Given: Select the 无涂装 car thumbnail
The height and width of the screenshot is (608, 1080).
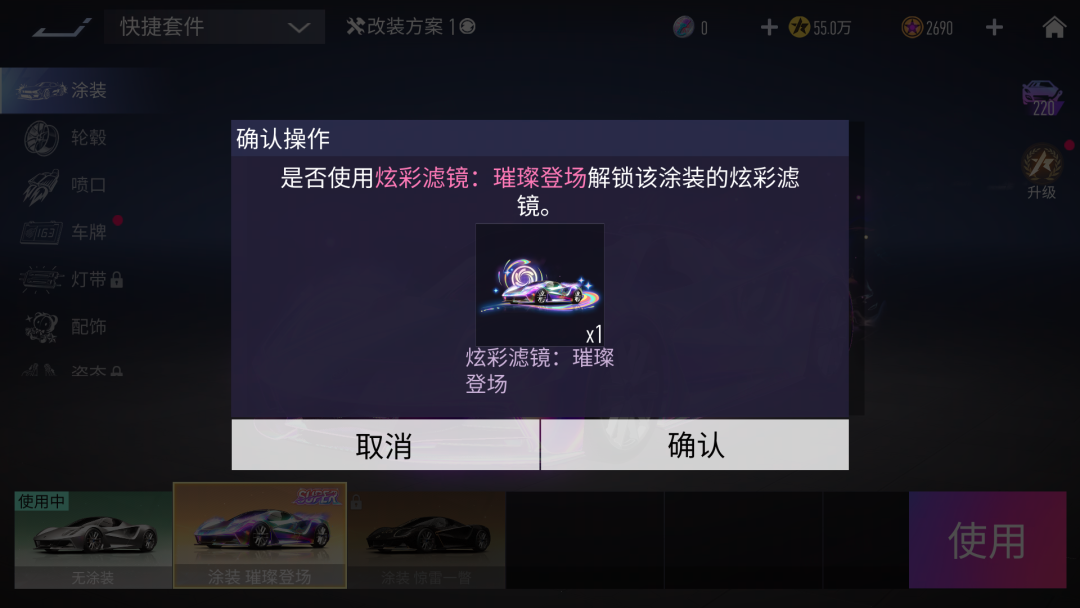Looking at the screenshot, I should [x=93, y=539].
